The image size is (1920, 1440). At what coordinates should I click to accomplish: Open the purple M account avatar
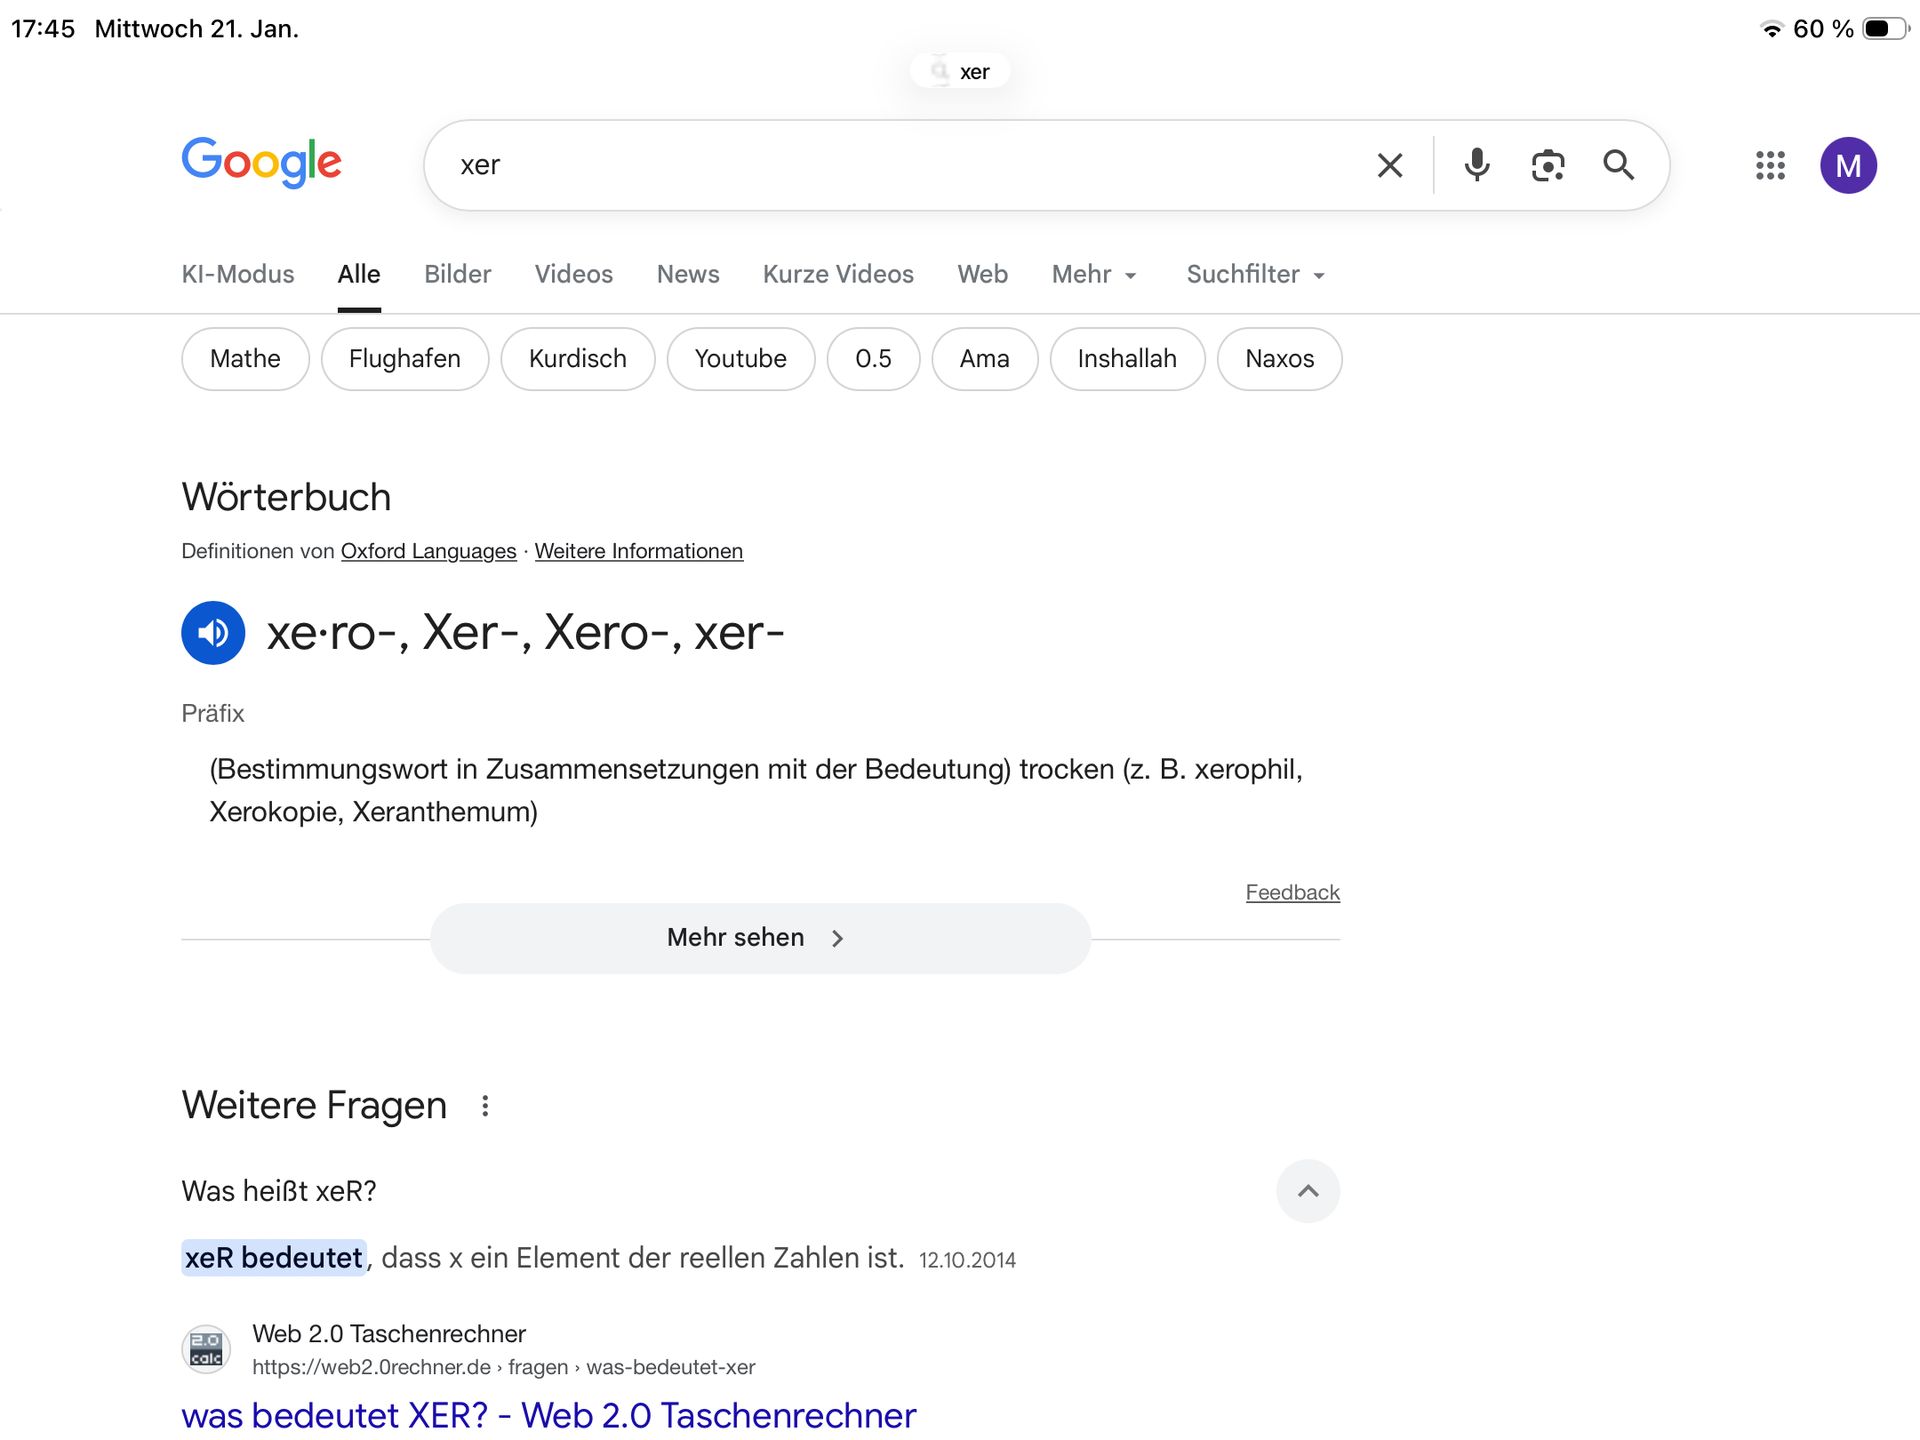pyautogui.click(x=1847, y=165)
